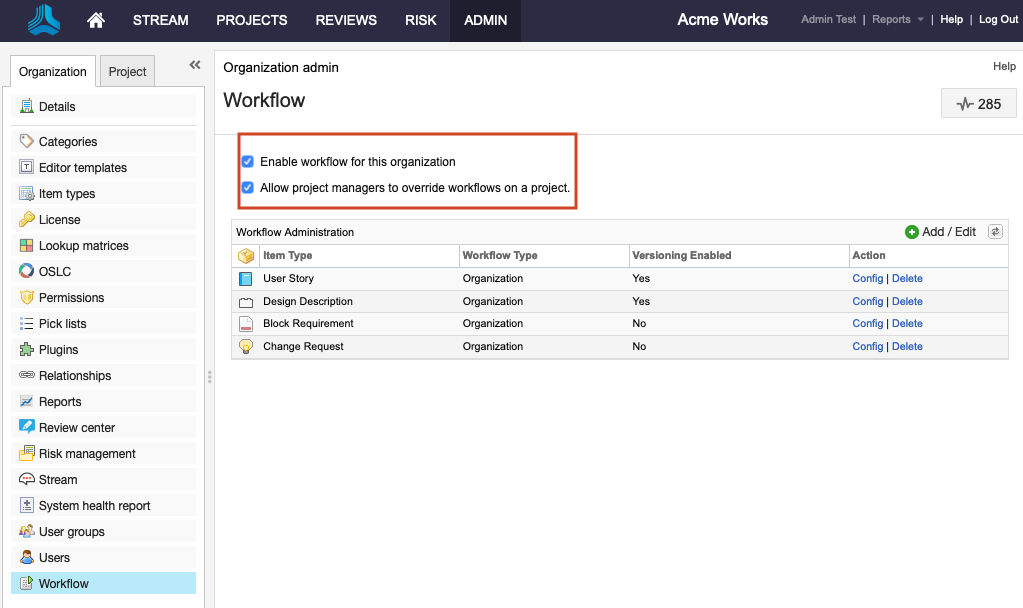Click the Jama logo icon in the header

(x=44, y=20)
